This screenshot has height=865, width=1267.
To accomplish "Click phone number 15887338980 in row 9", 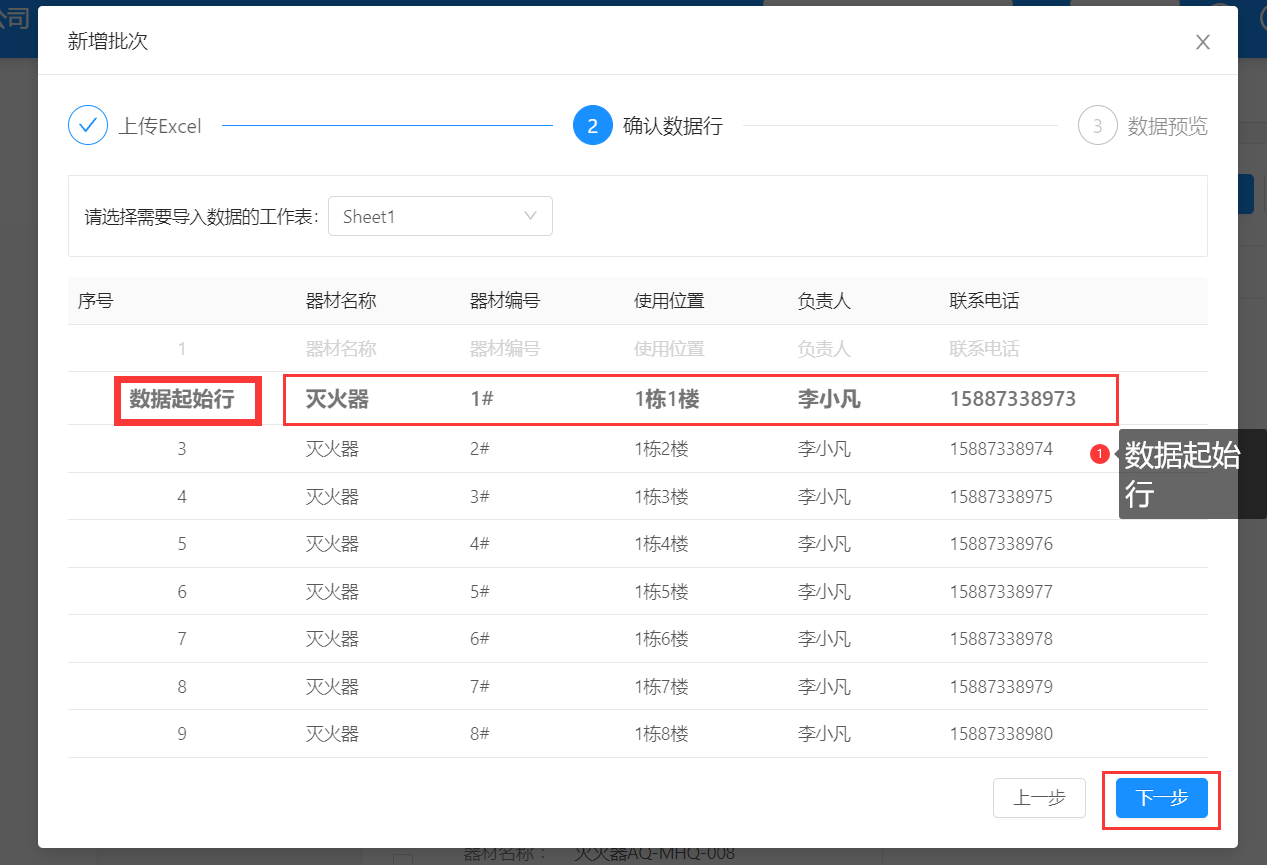I will (x=1001, y=734).
